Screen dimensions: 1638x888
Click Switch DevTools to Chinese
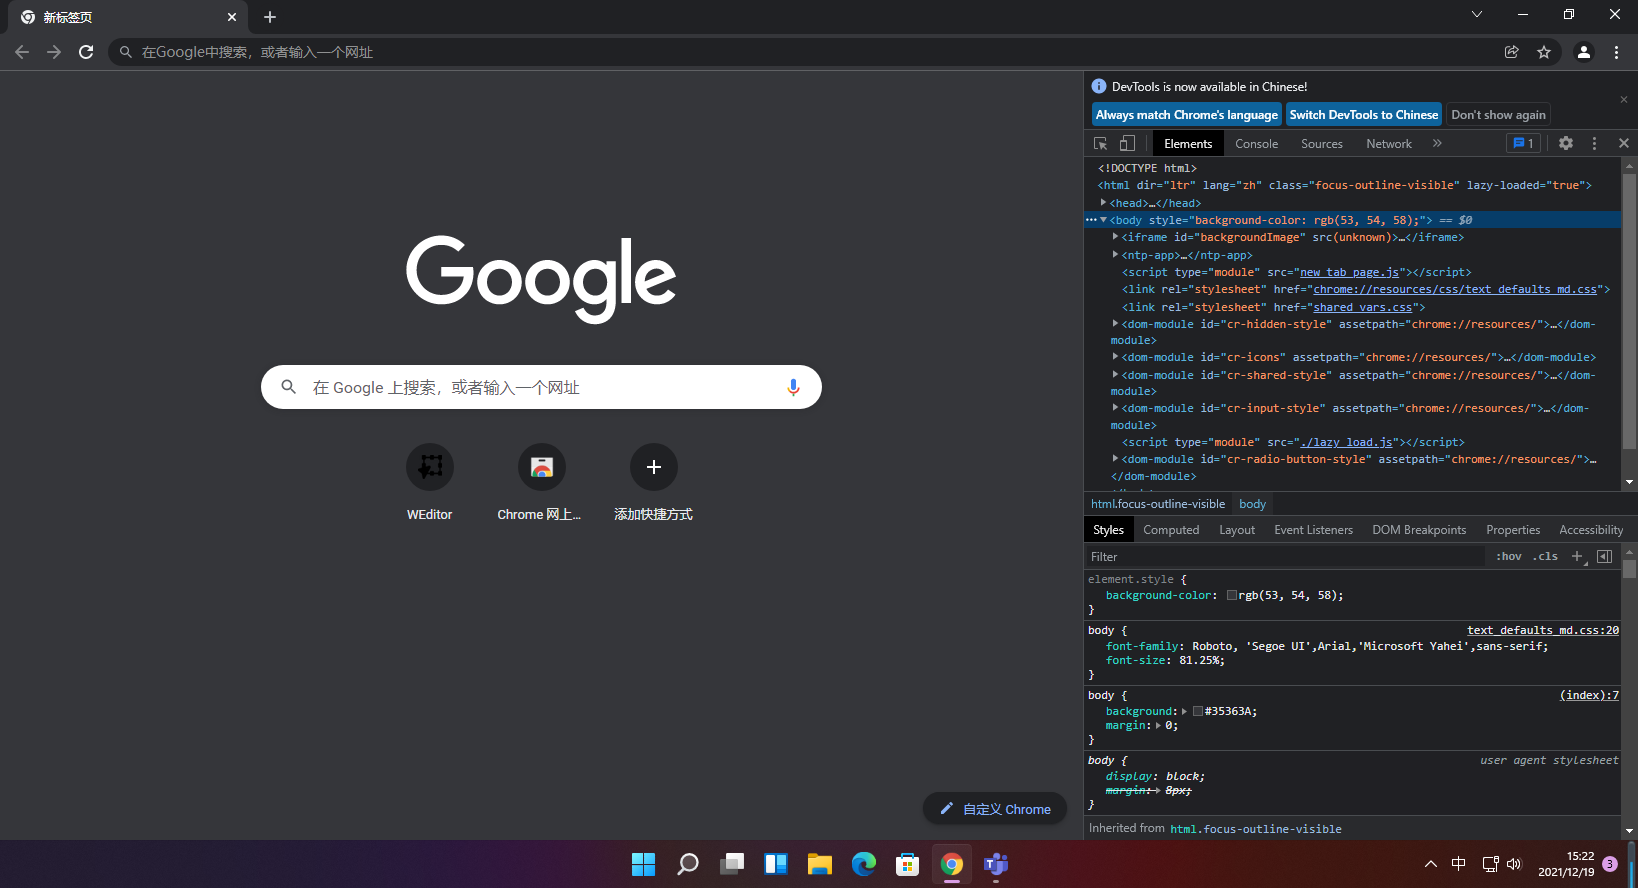[x=1363, y=115]
